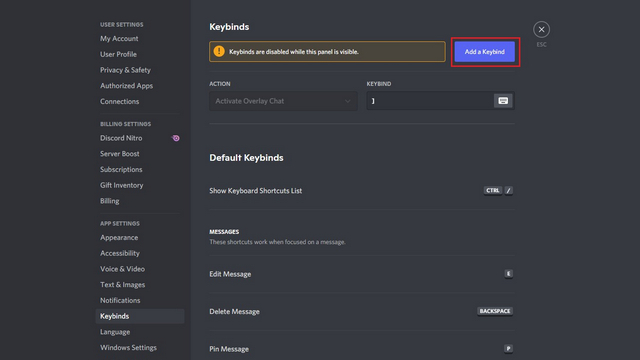Click the Keybind input field
The height and width of the screenshot is (360, 640).
click(x=440, y=101)
